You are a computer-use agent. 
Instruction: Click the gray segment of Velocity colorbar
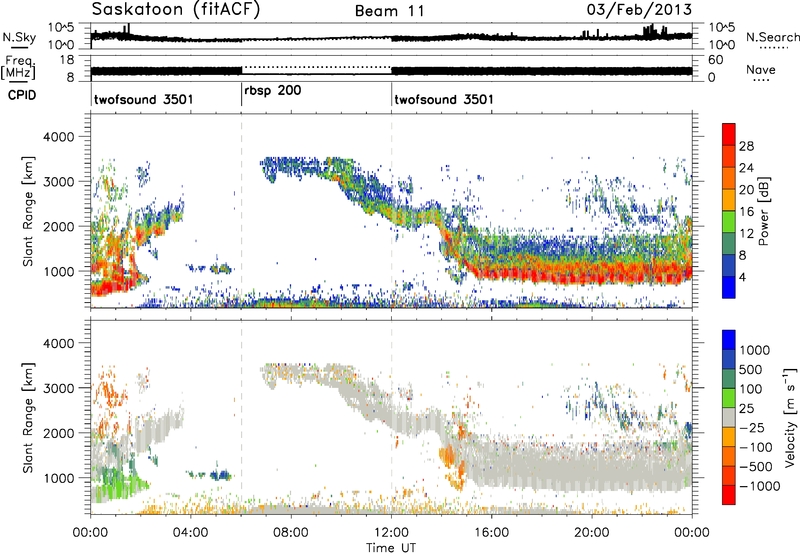coord(729,417)
